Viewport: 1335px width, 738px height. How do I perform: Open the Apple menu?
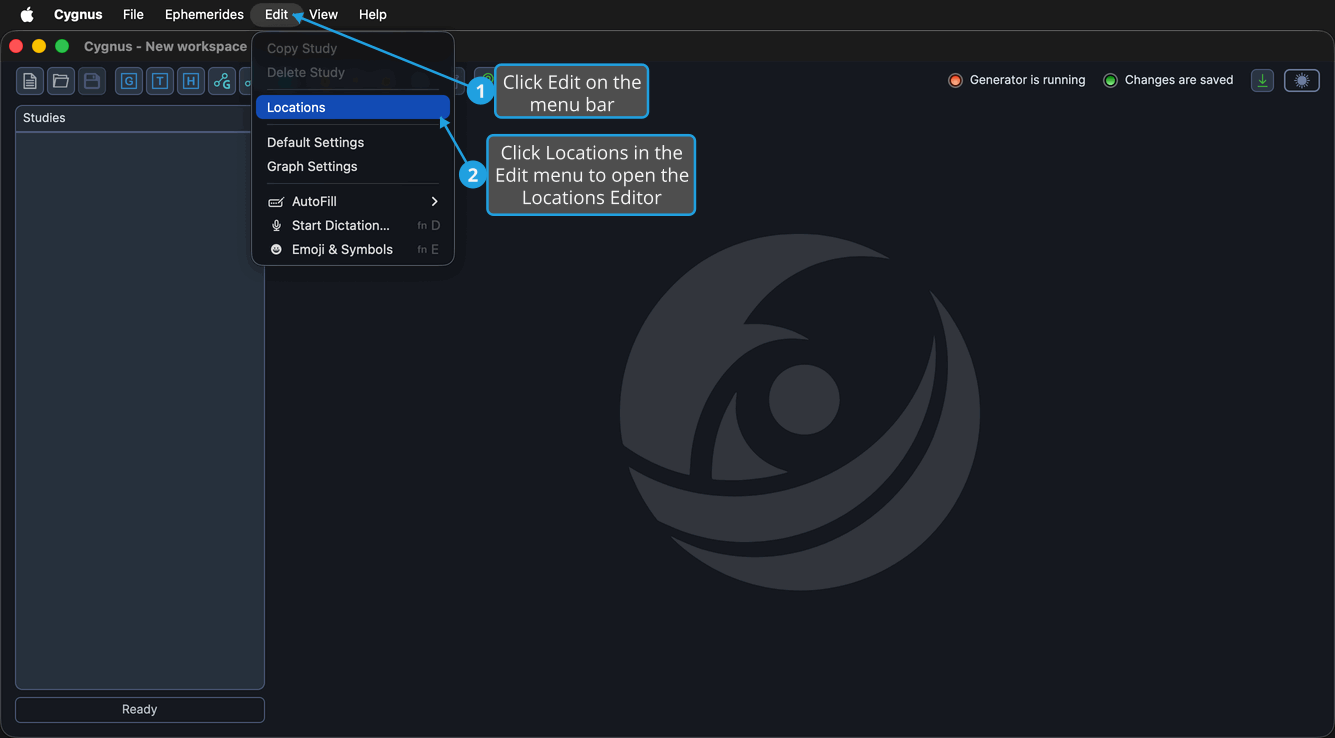27,14
